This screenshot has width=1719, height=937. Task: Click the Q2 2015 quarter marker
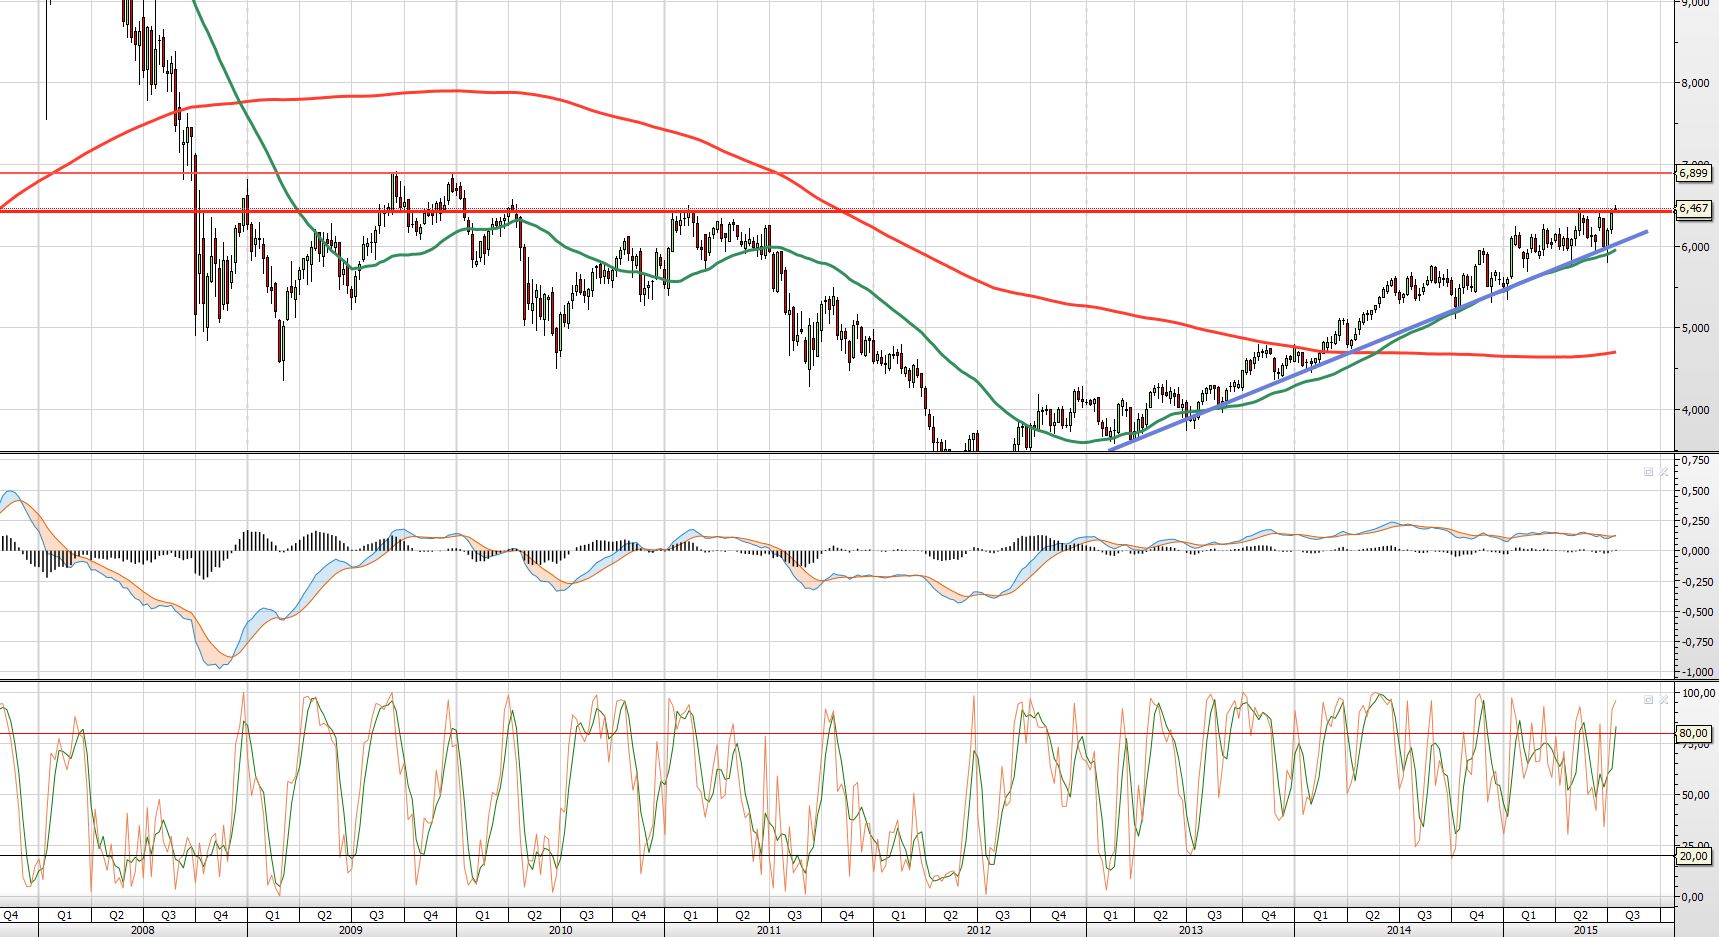tap(1580, 915)
